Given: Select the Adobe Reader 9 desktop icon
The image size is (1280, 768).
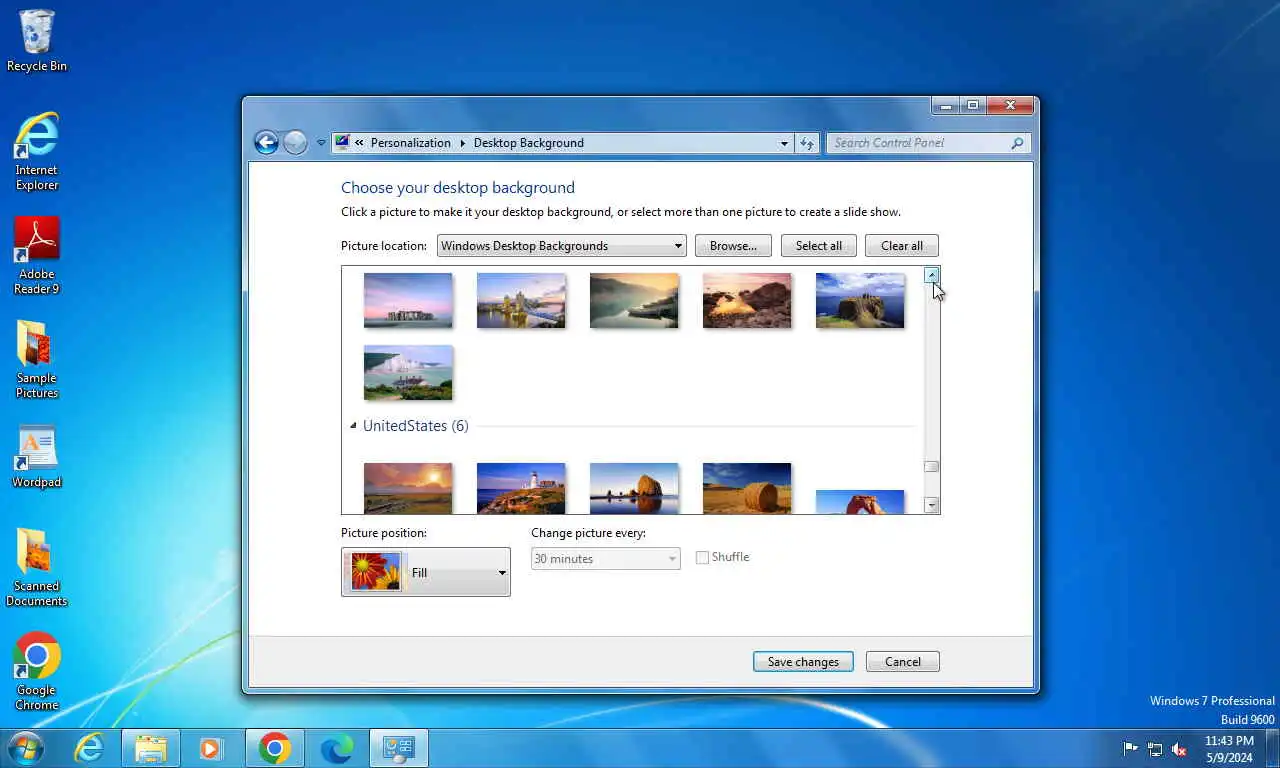Looking at the screenshot, I should pos(37,256).
